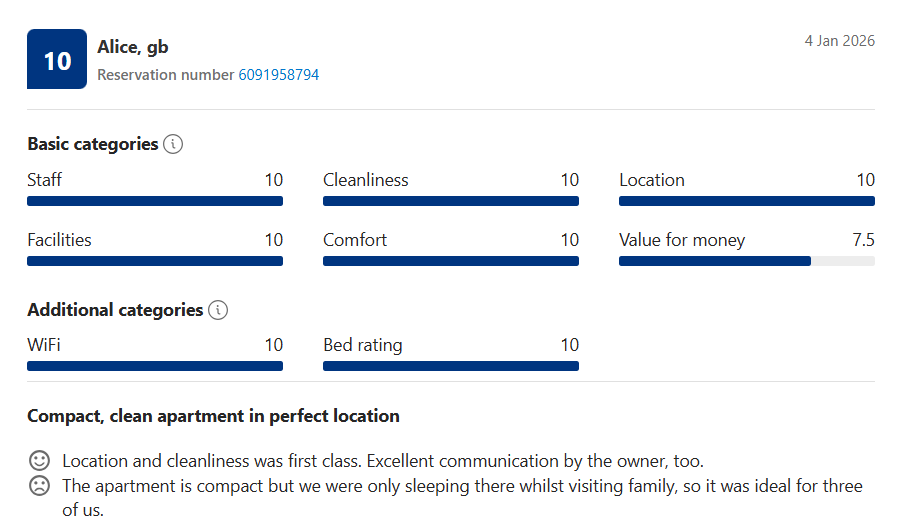903x532 pixels.
Task: Click the Staff rating bar
Action: click(155, 201)
